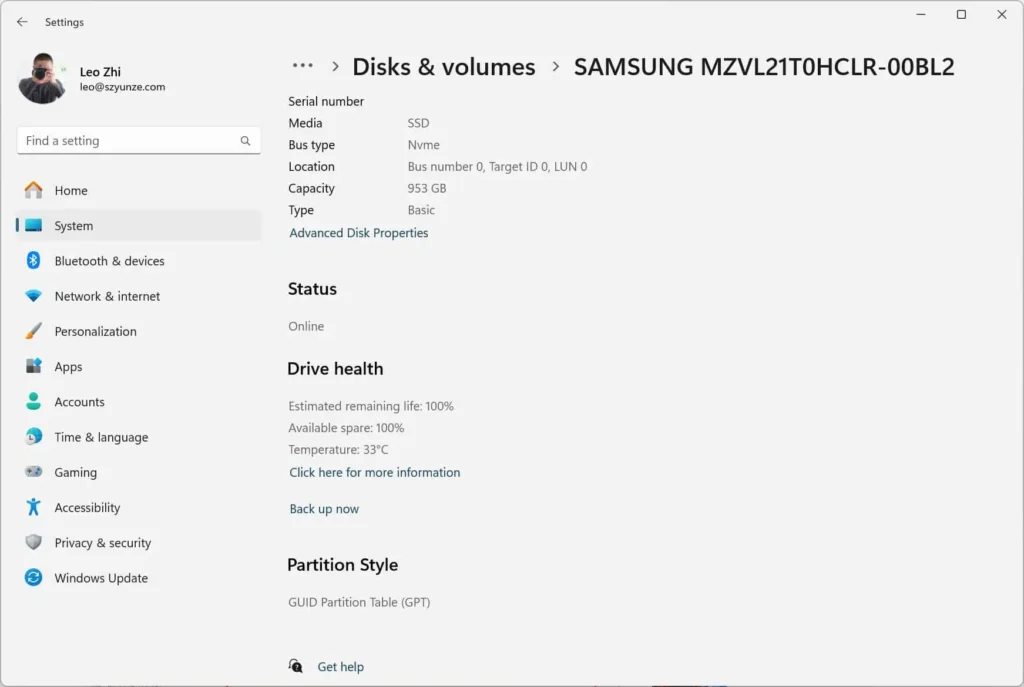Click the Apps icon in sidebar
Viewport: 1024px width, 687px height.
click(33, 366)
